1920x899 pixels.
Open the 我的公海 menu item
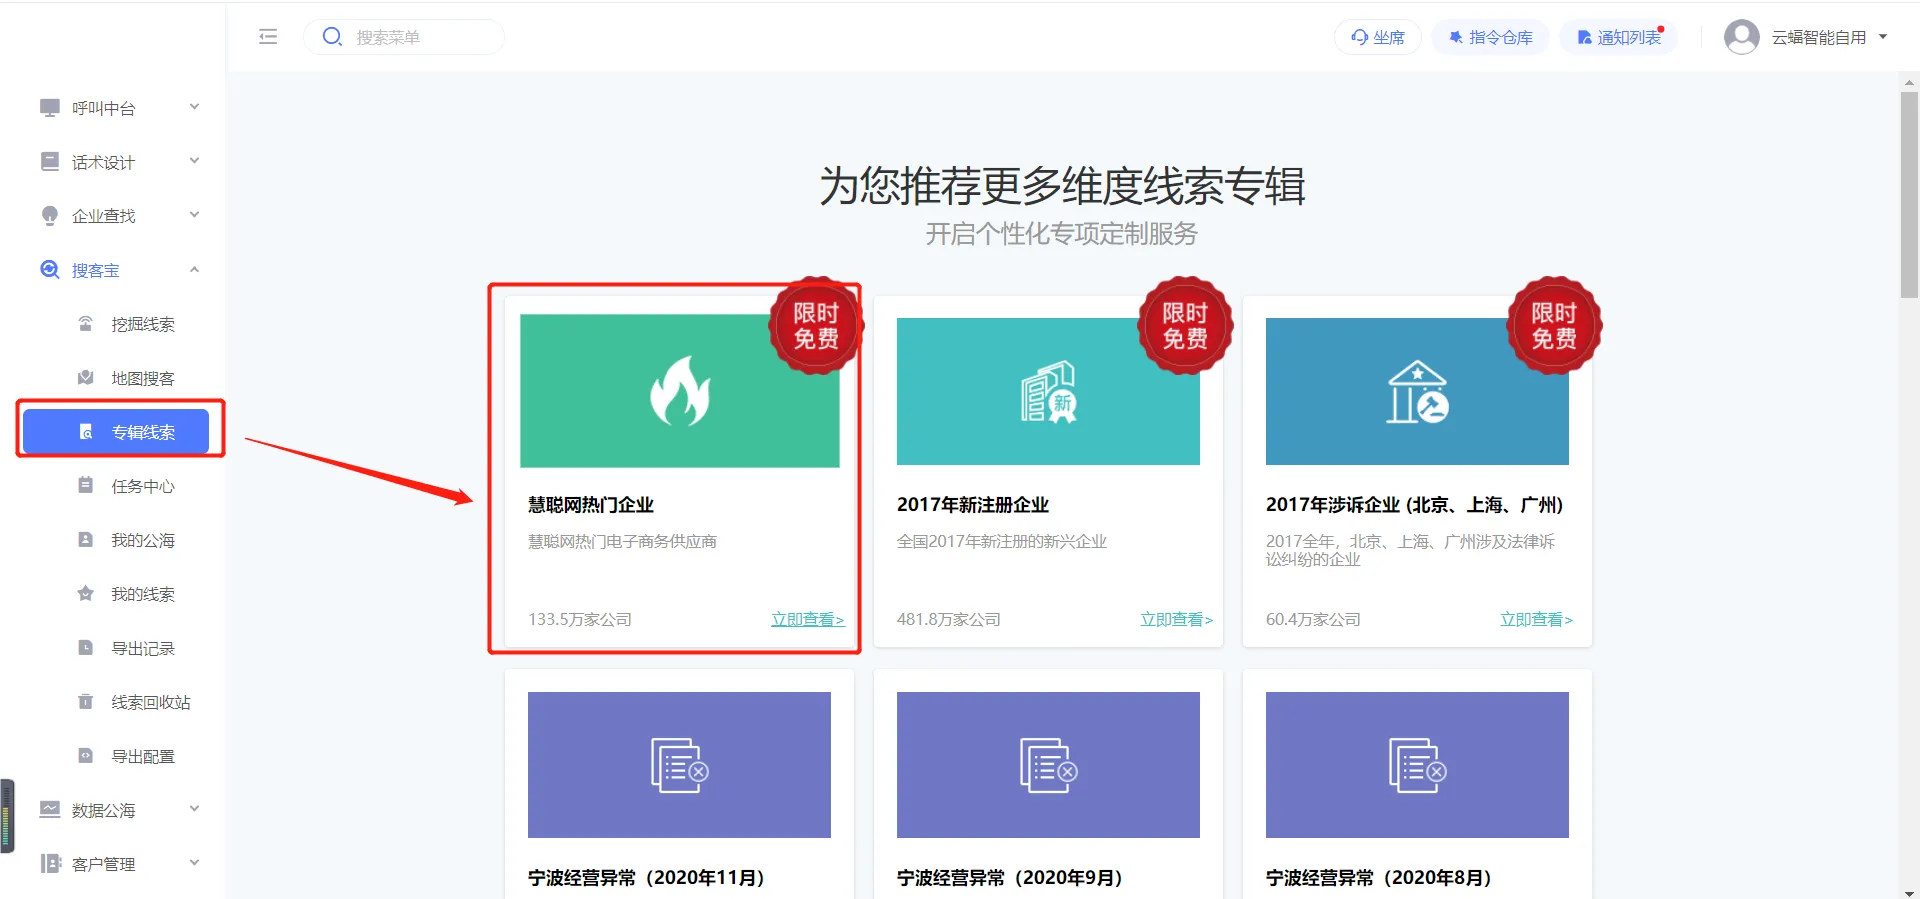[x=143, y=540]
